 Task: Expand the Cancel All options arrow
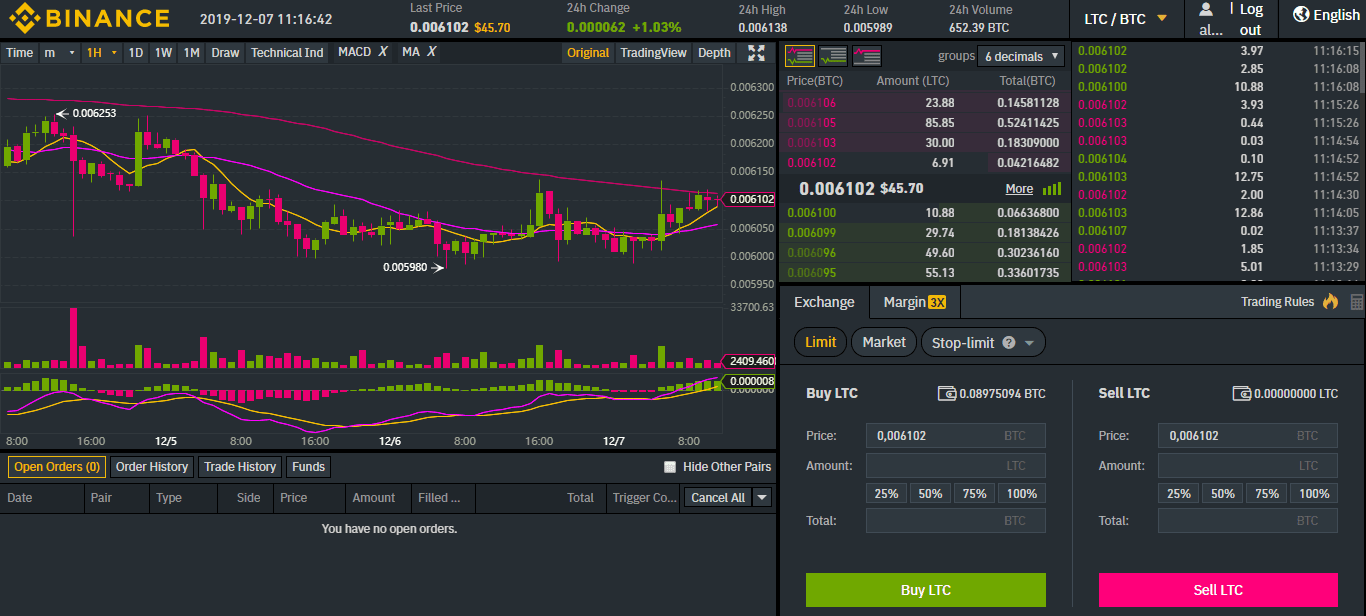763,497
